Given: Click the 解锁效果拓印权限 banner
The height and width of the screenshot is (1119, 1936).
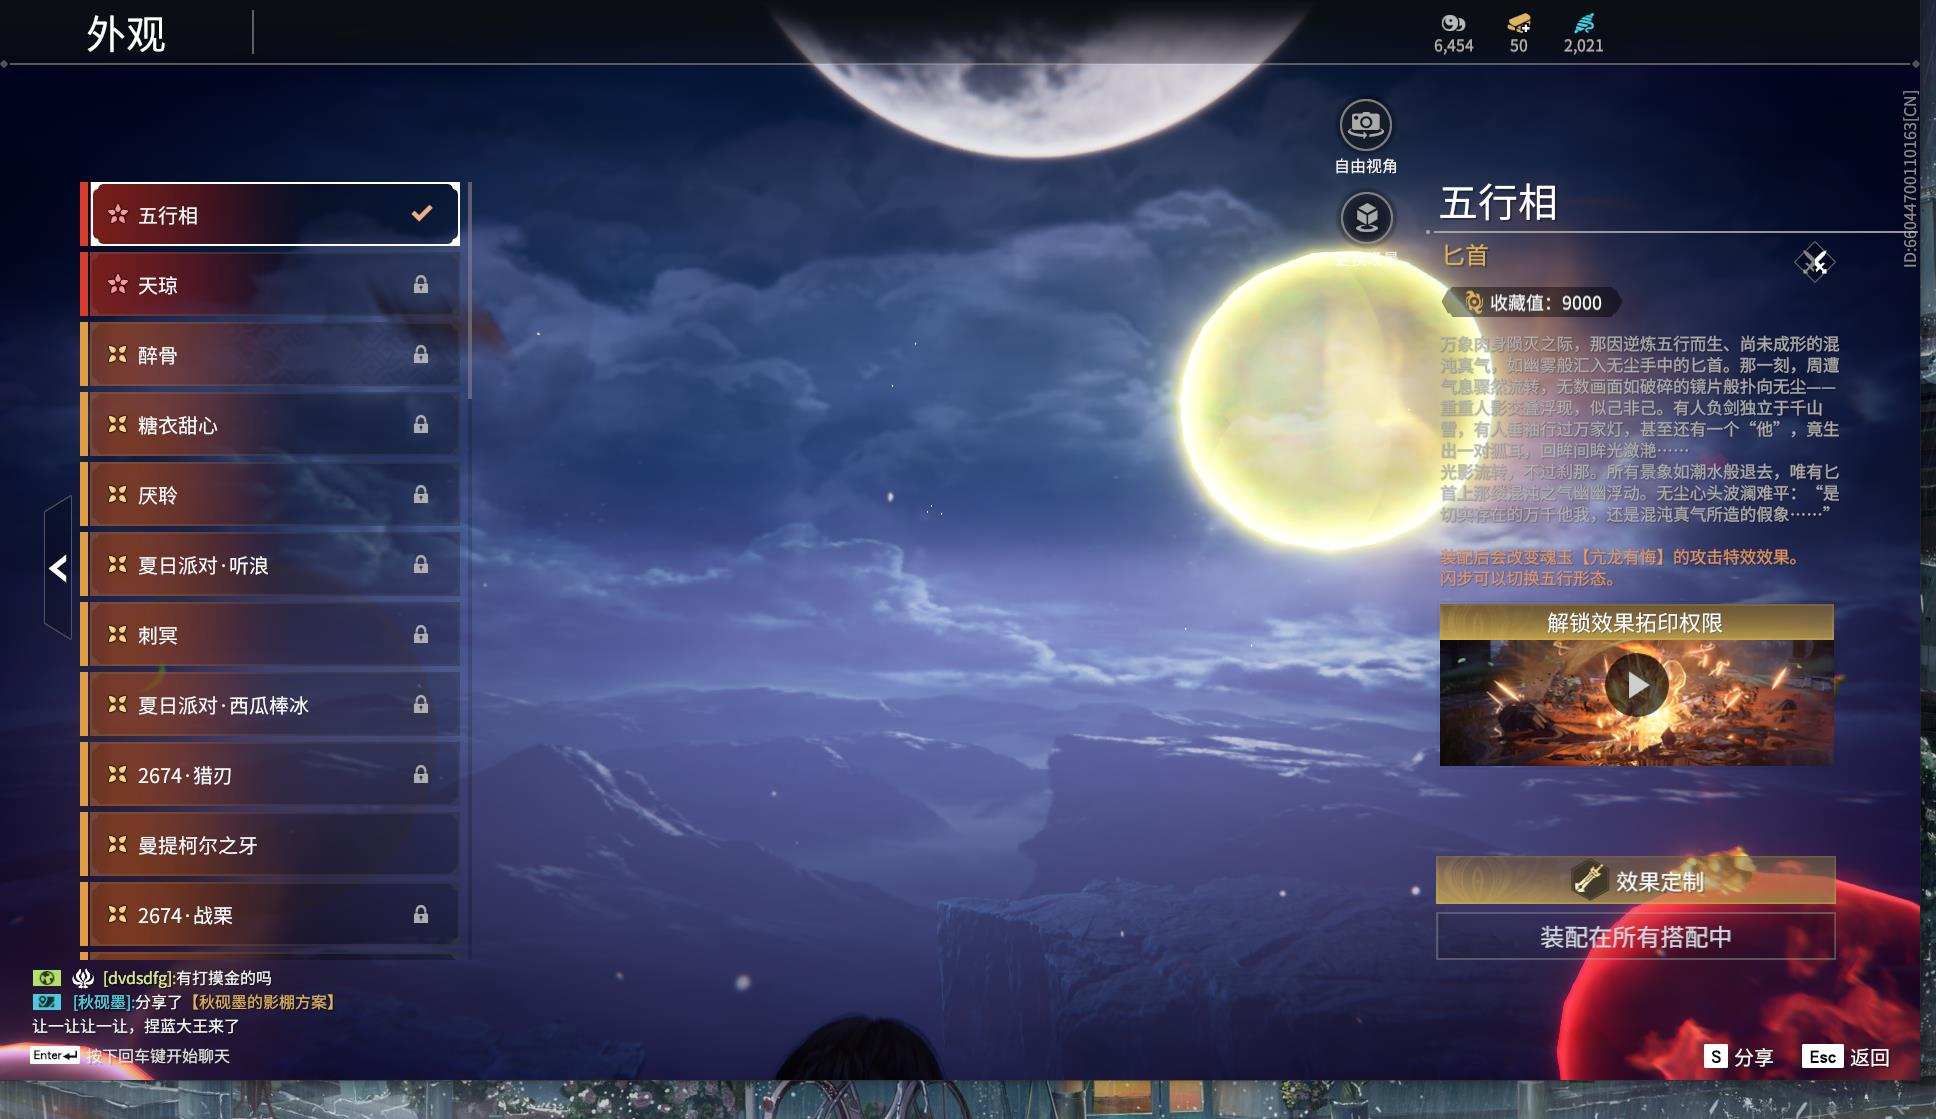Looking at the screenshot, I should tap(1636, 622).
